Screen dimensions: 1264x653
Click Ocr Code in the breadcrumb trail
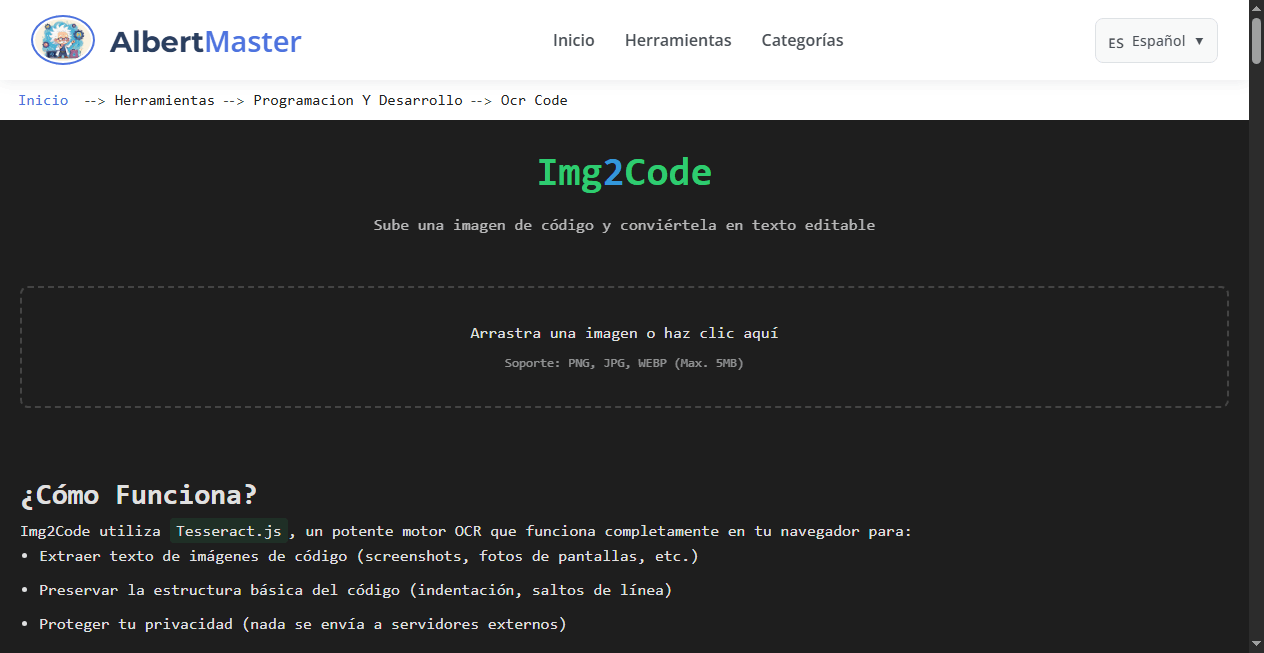click(x=534, y=100)
